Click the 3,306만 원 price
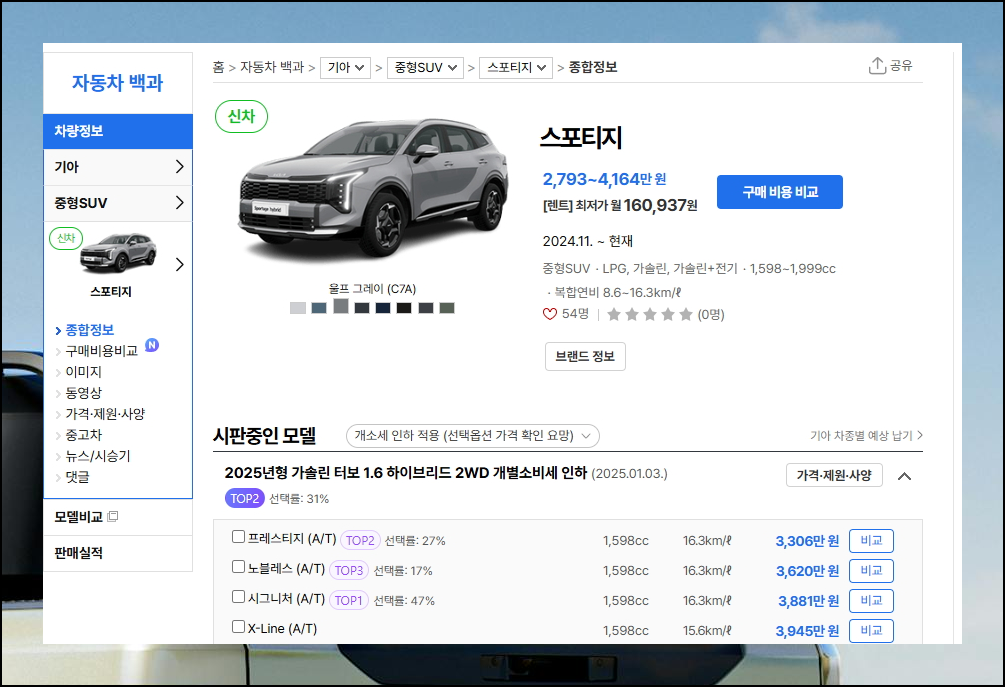This screenshot has height=687, width=1005. tap(807, 541)
